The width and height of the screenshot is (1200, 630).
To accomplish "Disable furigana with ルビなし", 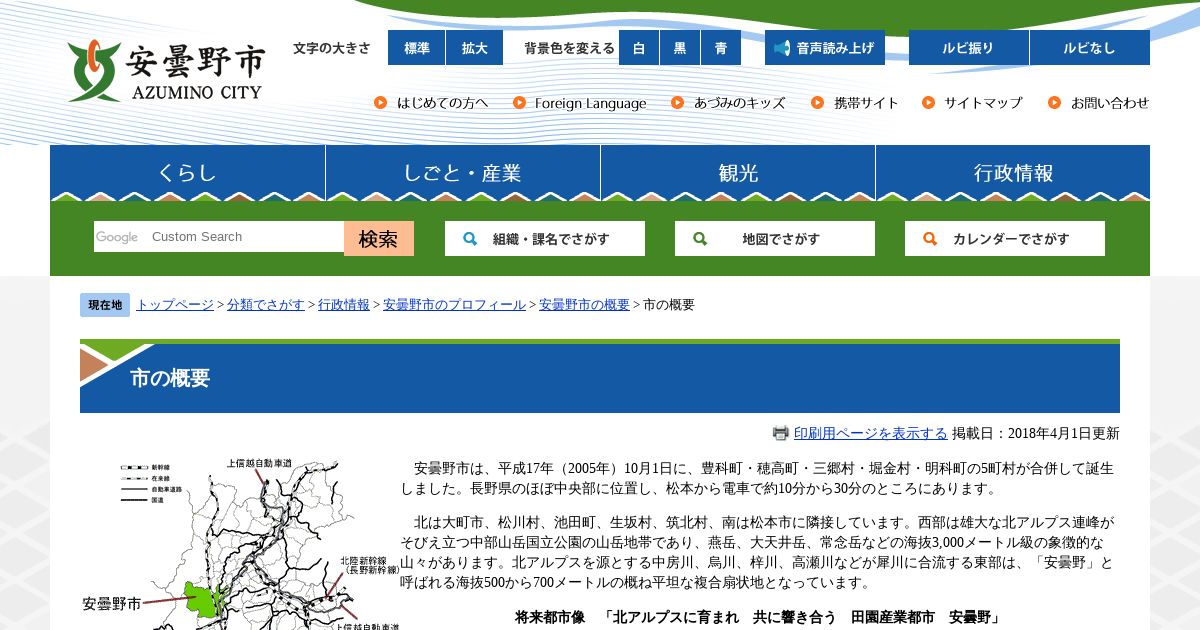I will point(1090,48).
